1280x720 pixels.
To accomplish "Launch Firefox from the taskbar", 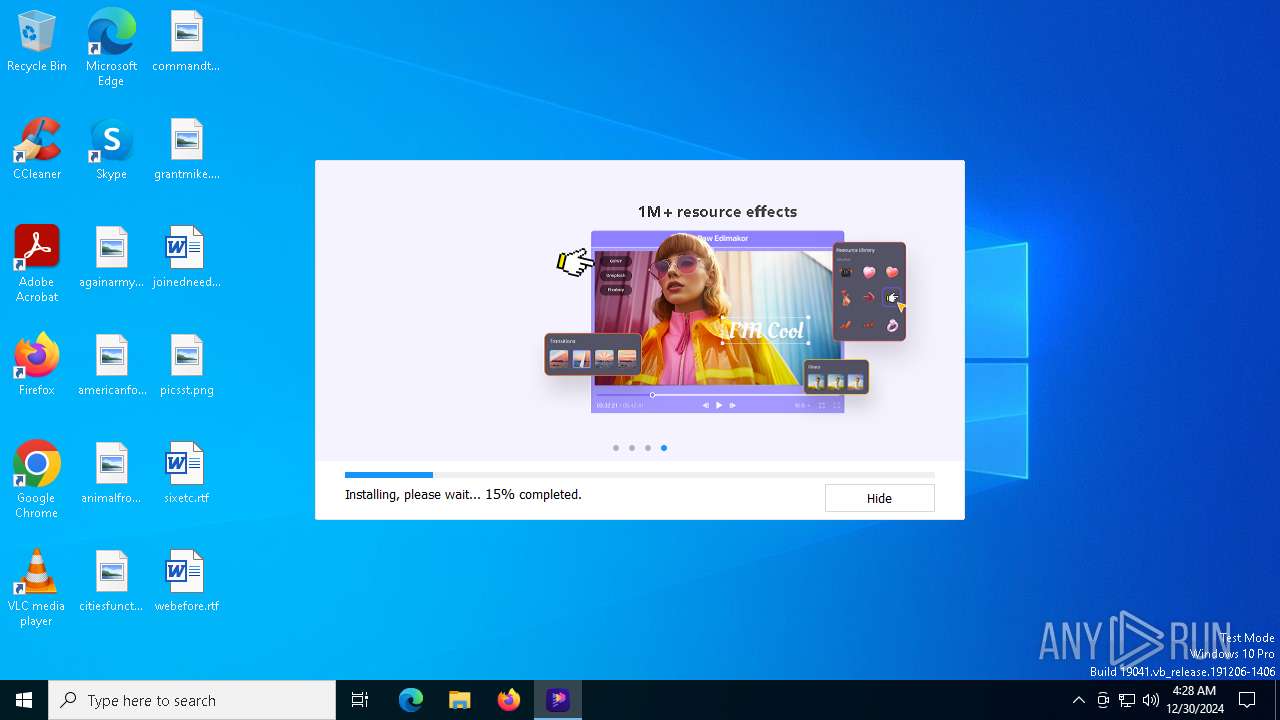I will (509, 700).
